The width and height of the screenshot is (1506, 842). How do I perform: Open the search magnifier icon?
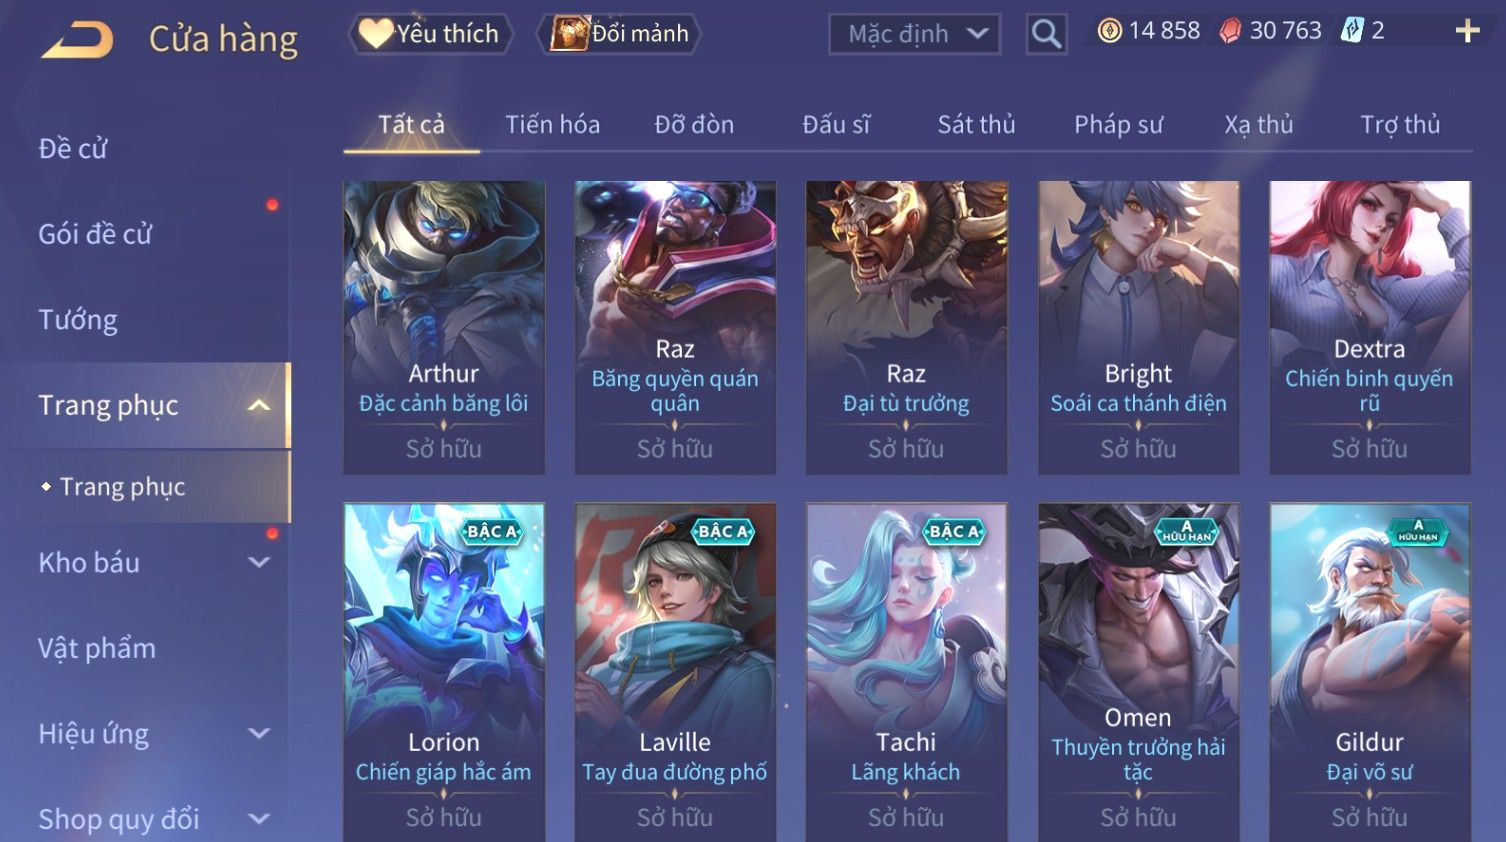pyautogui.click(x=1046, y=34)
